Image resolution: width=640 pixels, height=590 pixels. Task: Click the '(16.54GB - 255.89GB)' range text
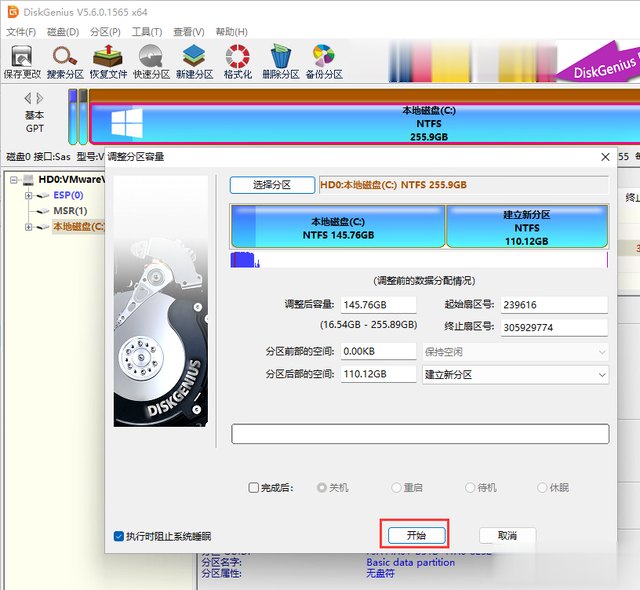pos(368,325)
